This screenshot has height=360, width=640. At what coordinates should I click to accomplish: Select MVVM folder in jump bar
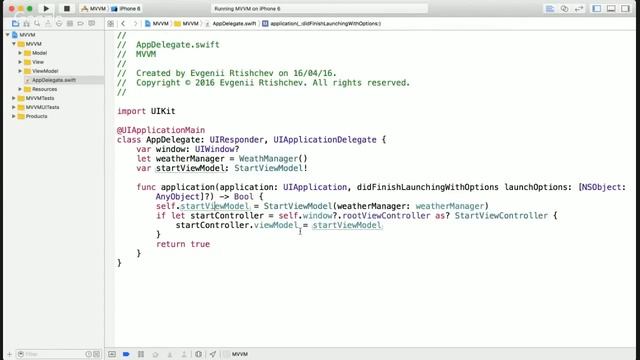pyautogui.click(x=187, y=24)
